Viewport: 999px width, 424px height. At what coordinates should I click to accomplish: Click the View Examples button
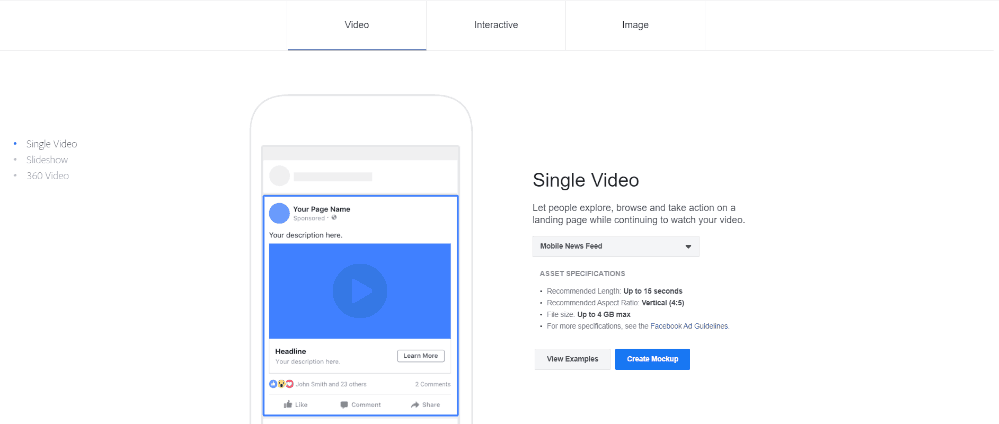(x=572, y=359)
